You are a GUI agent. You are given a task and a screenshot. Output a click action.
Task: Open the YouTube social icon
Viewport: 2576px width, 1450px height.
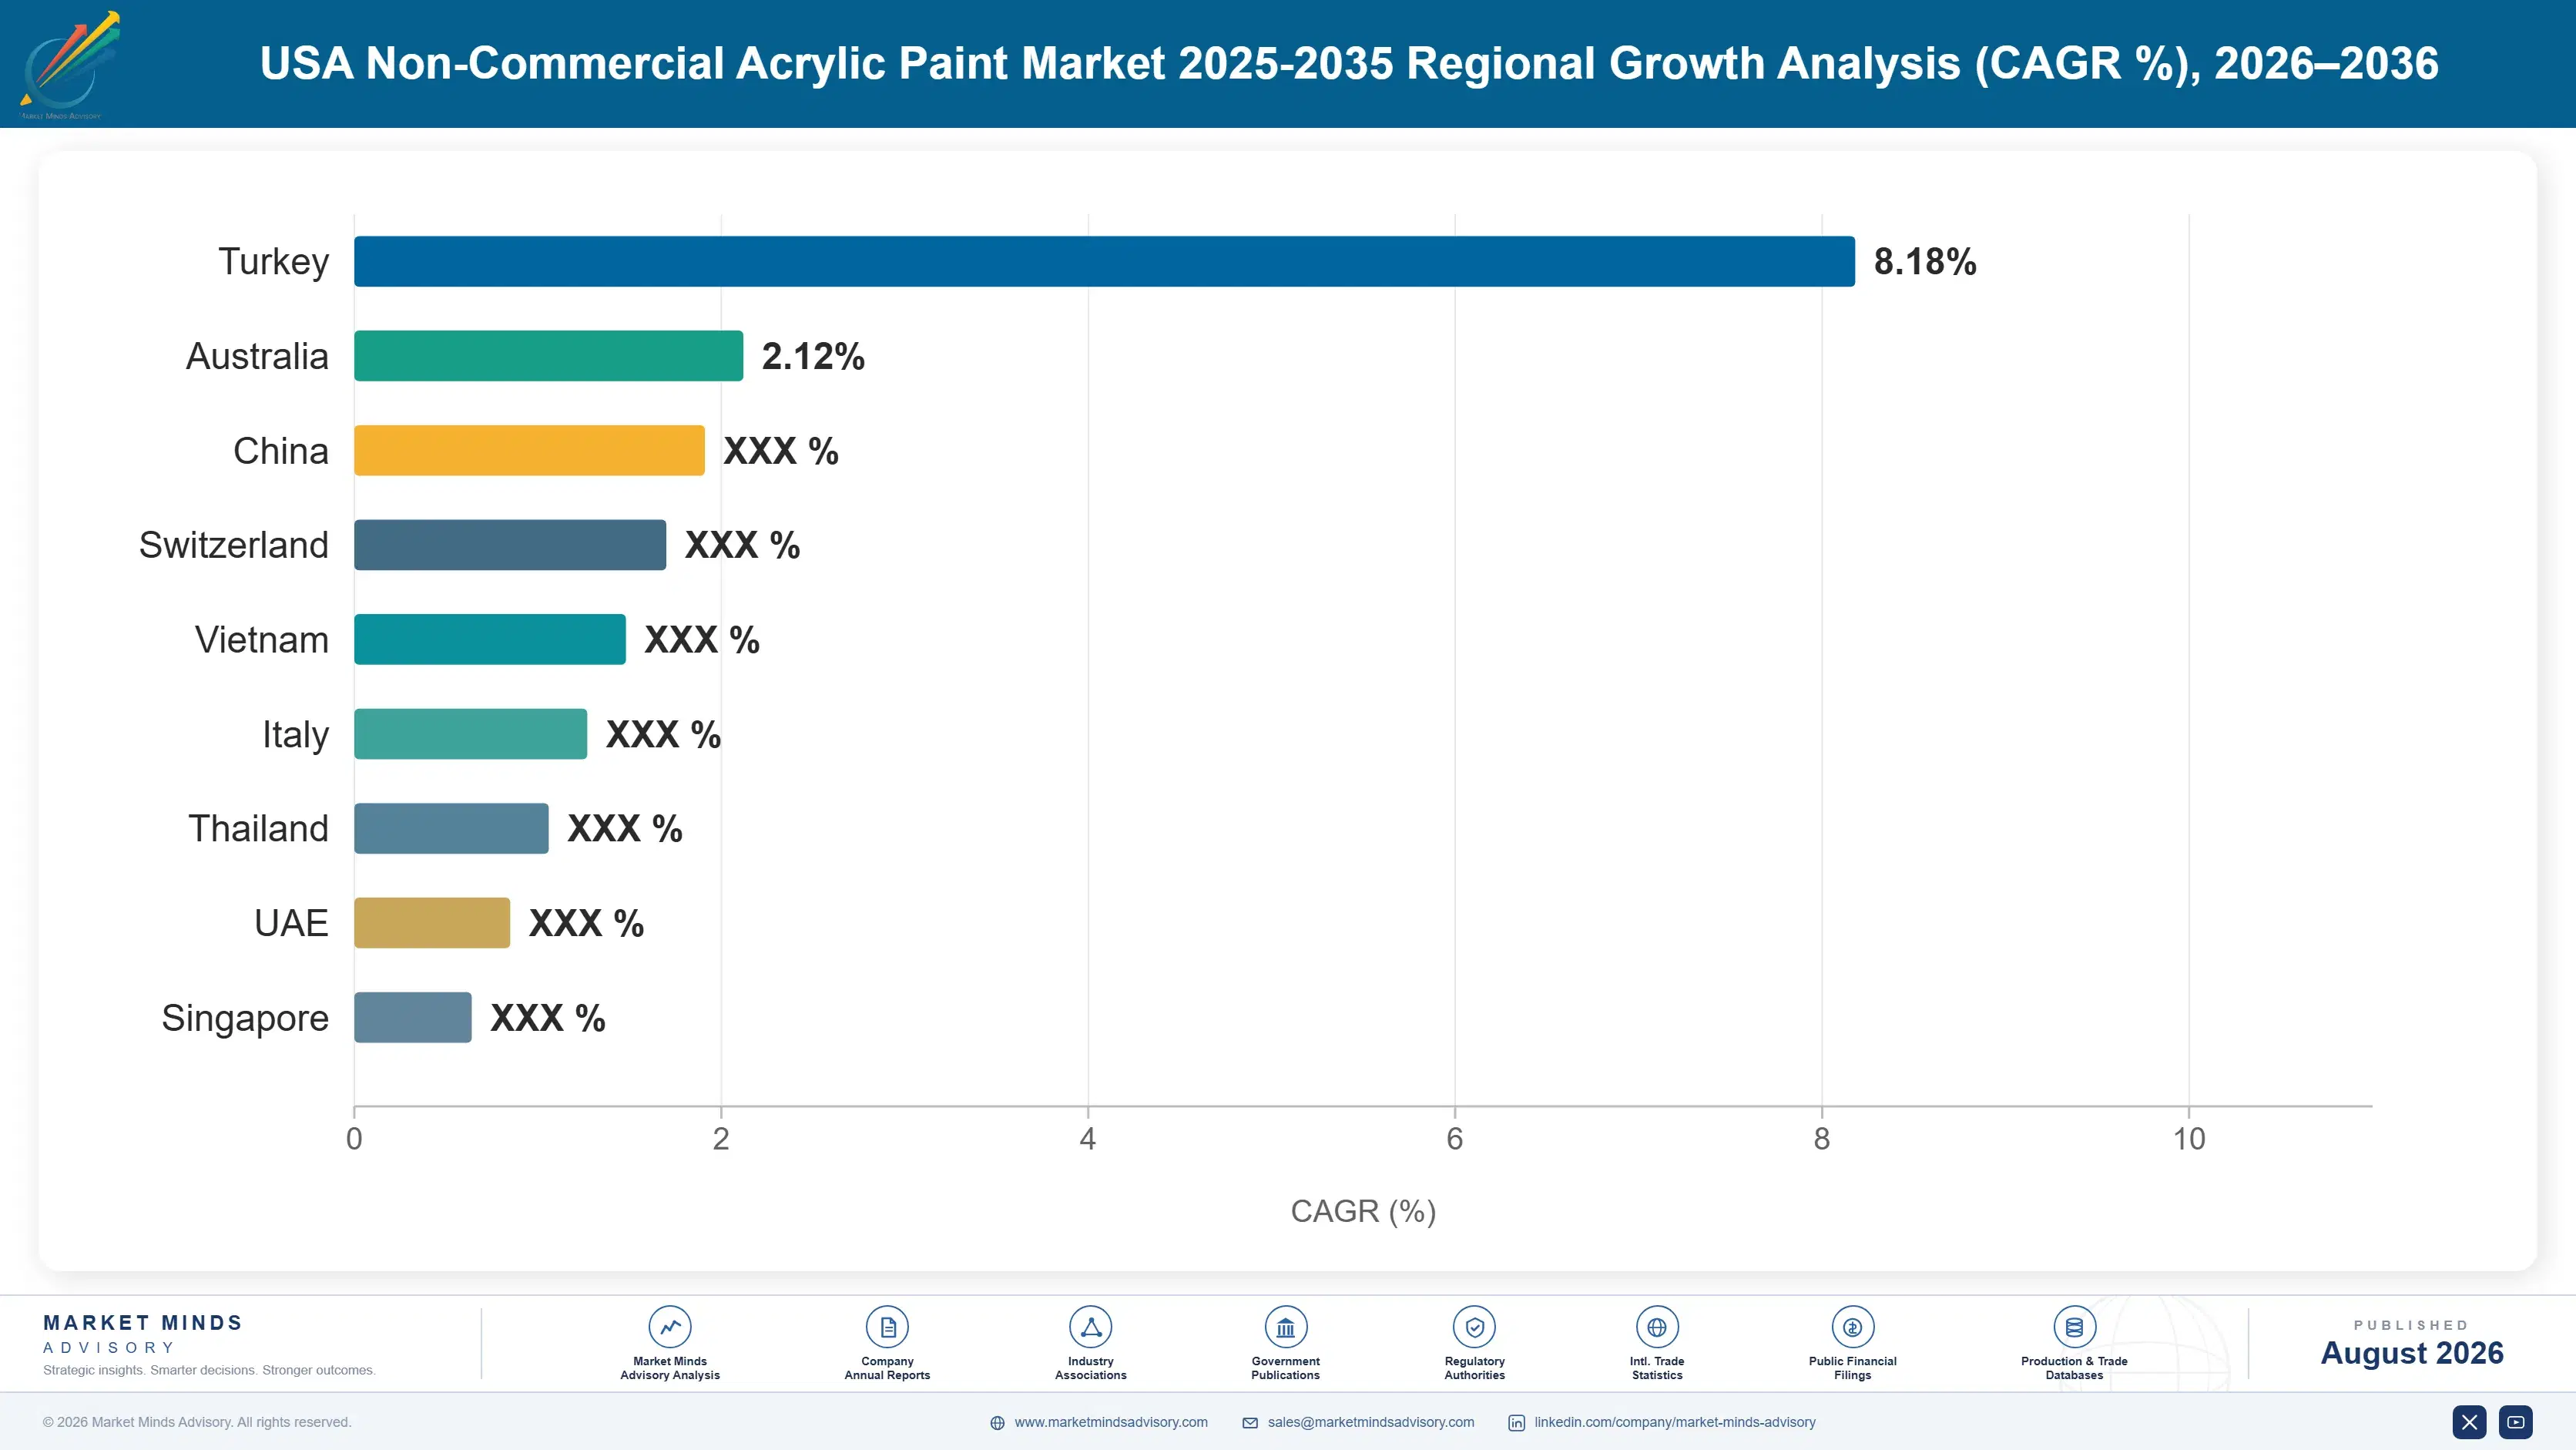(2516, 1422)
